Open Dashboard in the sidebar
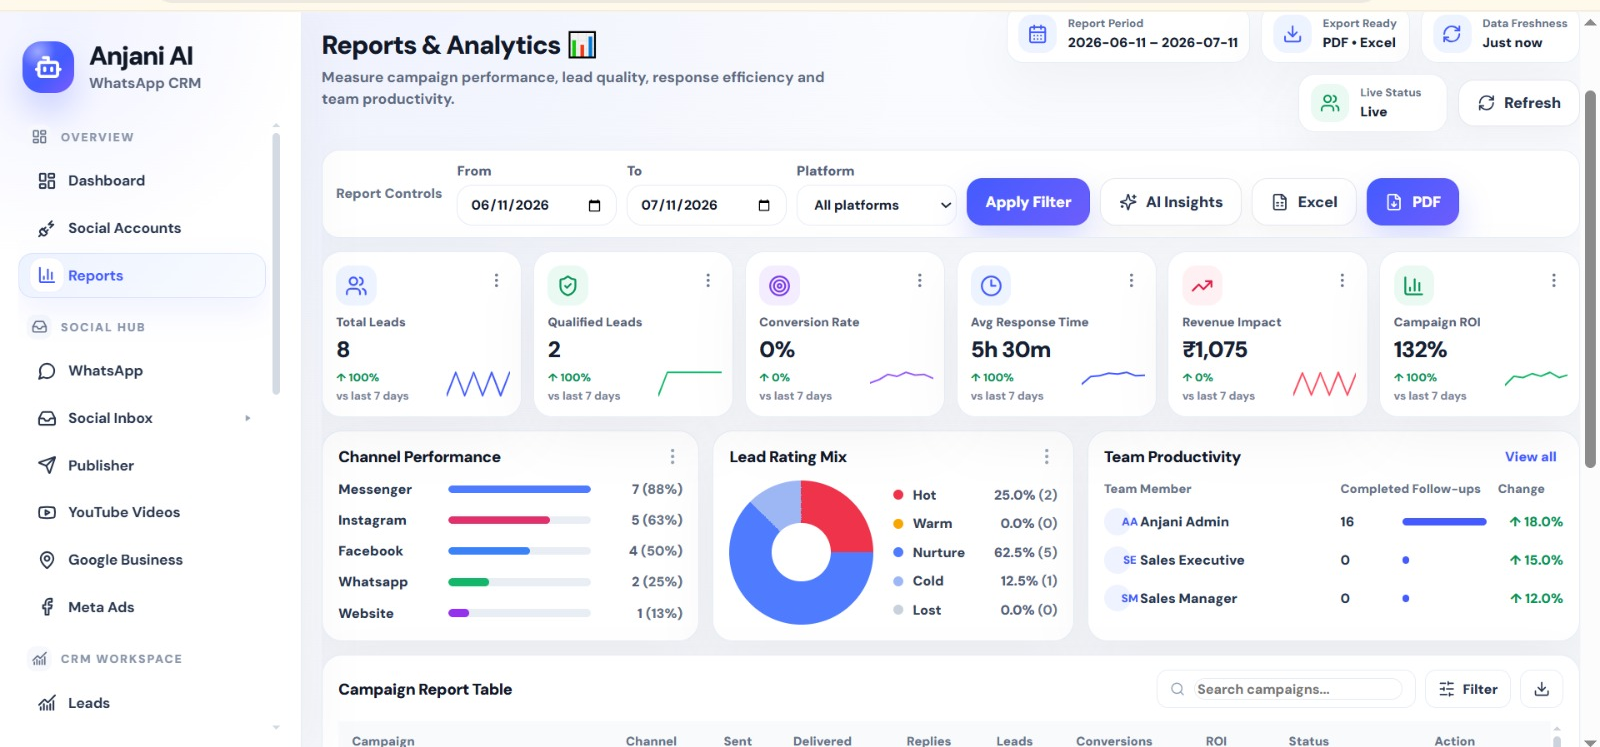Screen dimensions: 1600x747 click(142, 181)
